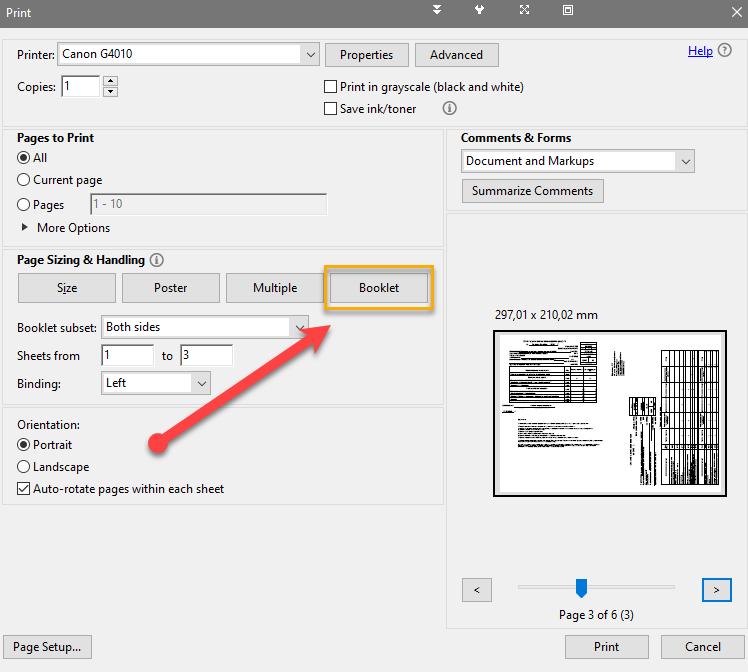Select the Current page radio button
The height and width of the screenshot is (672, 748).
pos(23,180)
